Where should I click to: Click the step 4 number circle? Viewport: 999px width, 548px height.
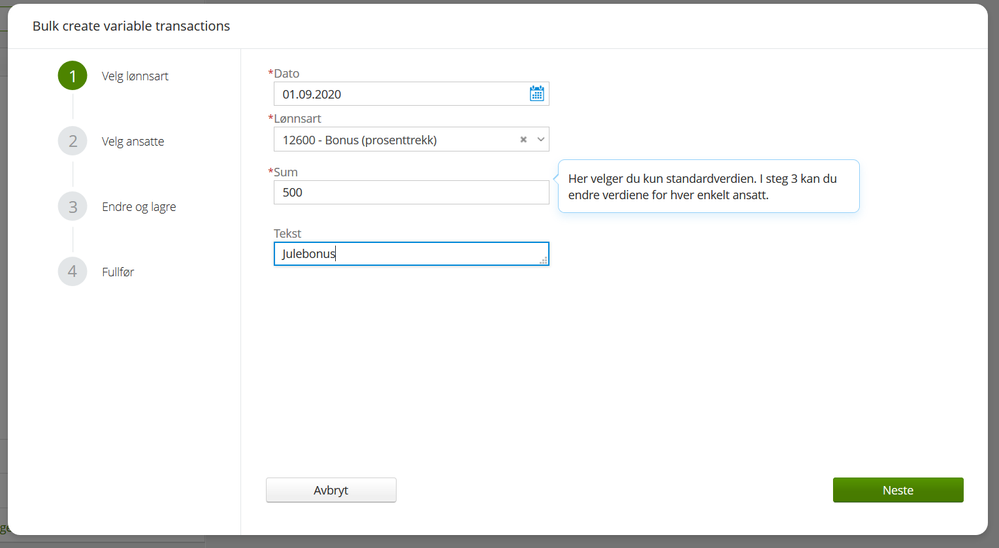[x=72, y=272]
